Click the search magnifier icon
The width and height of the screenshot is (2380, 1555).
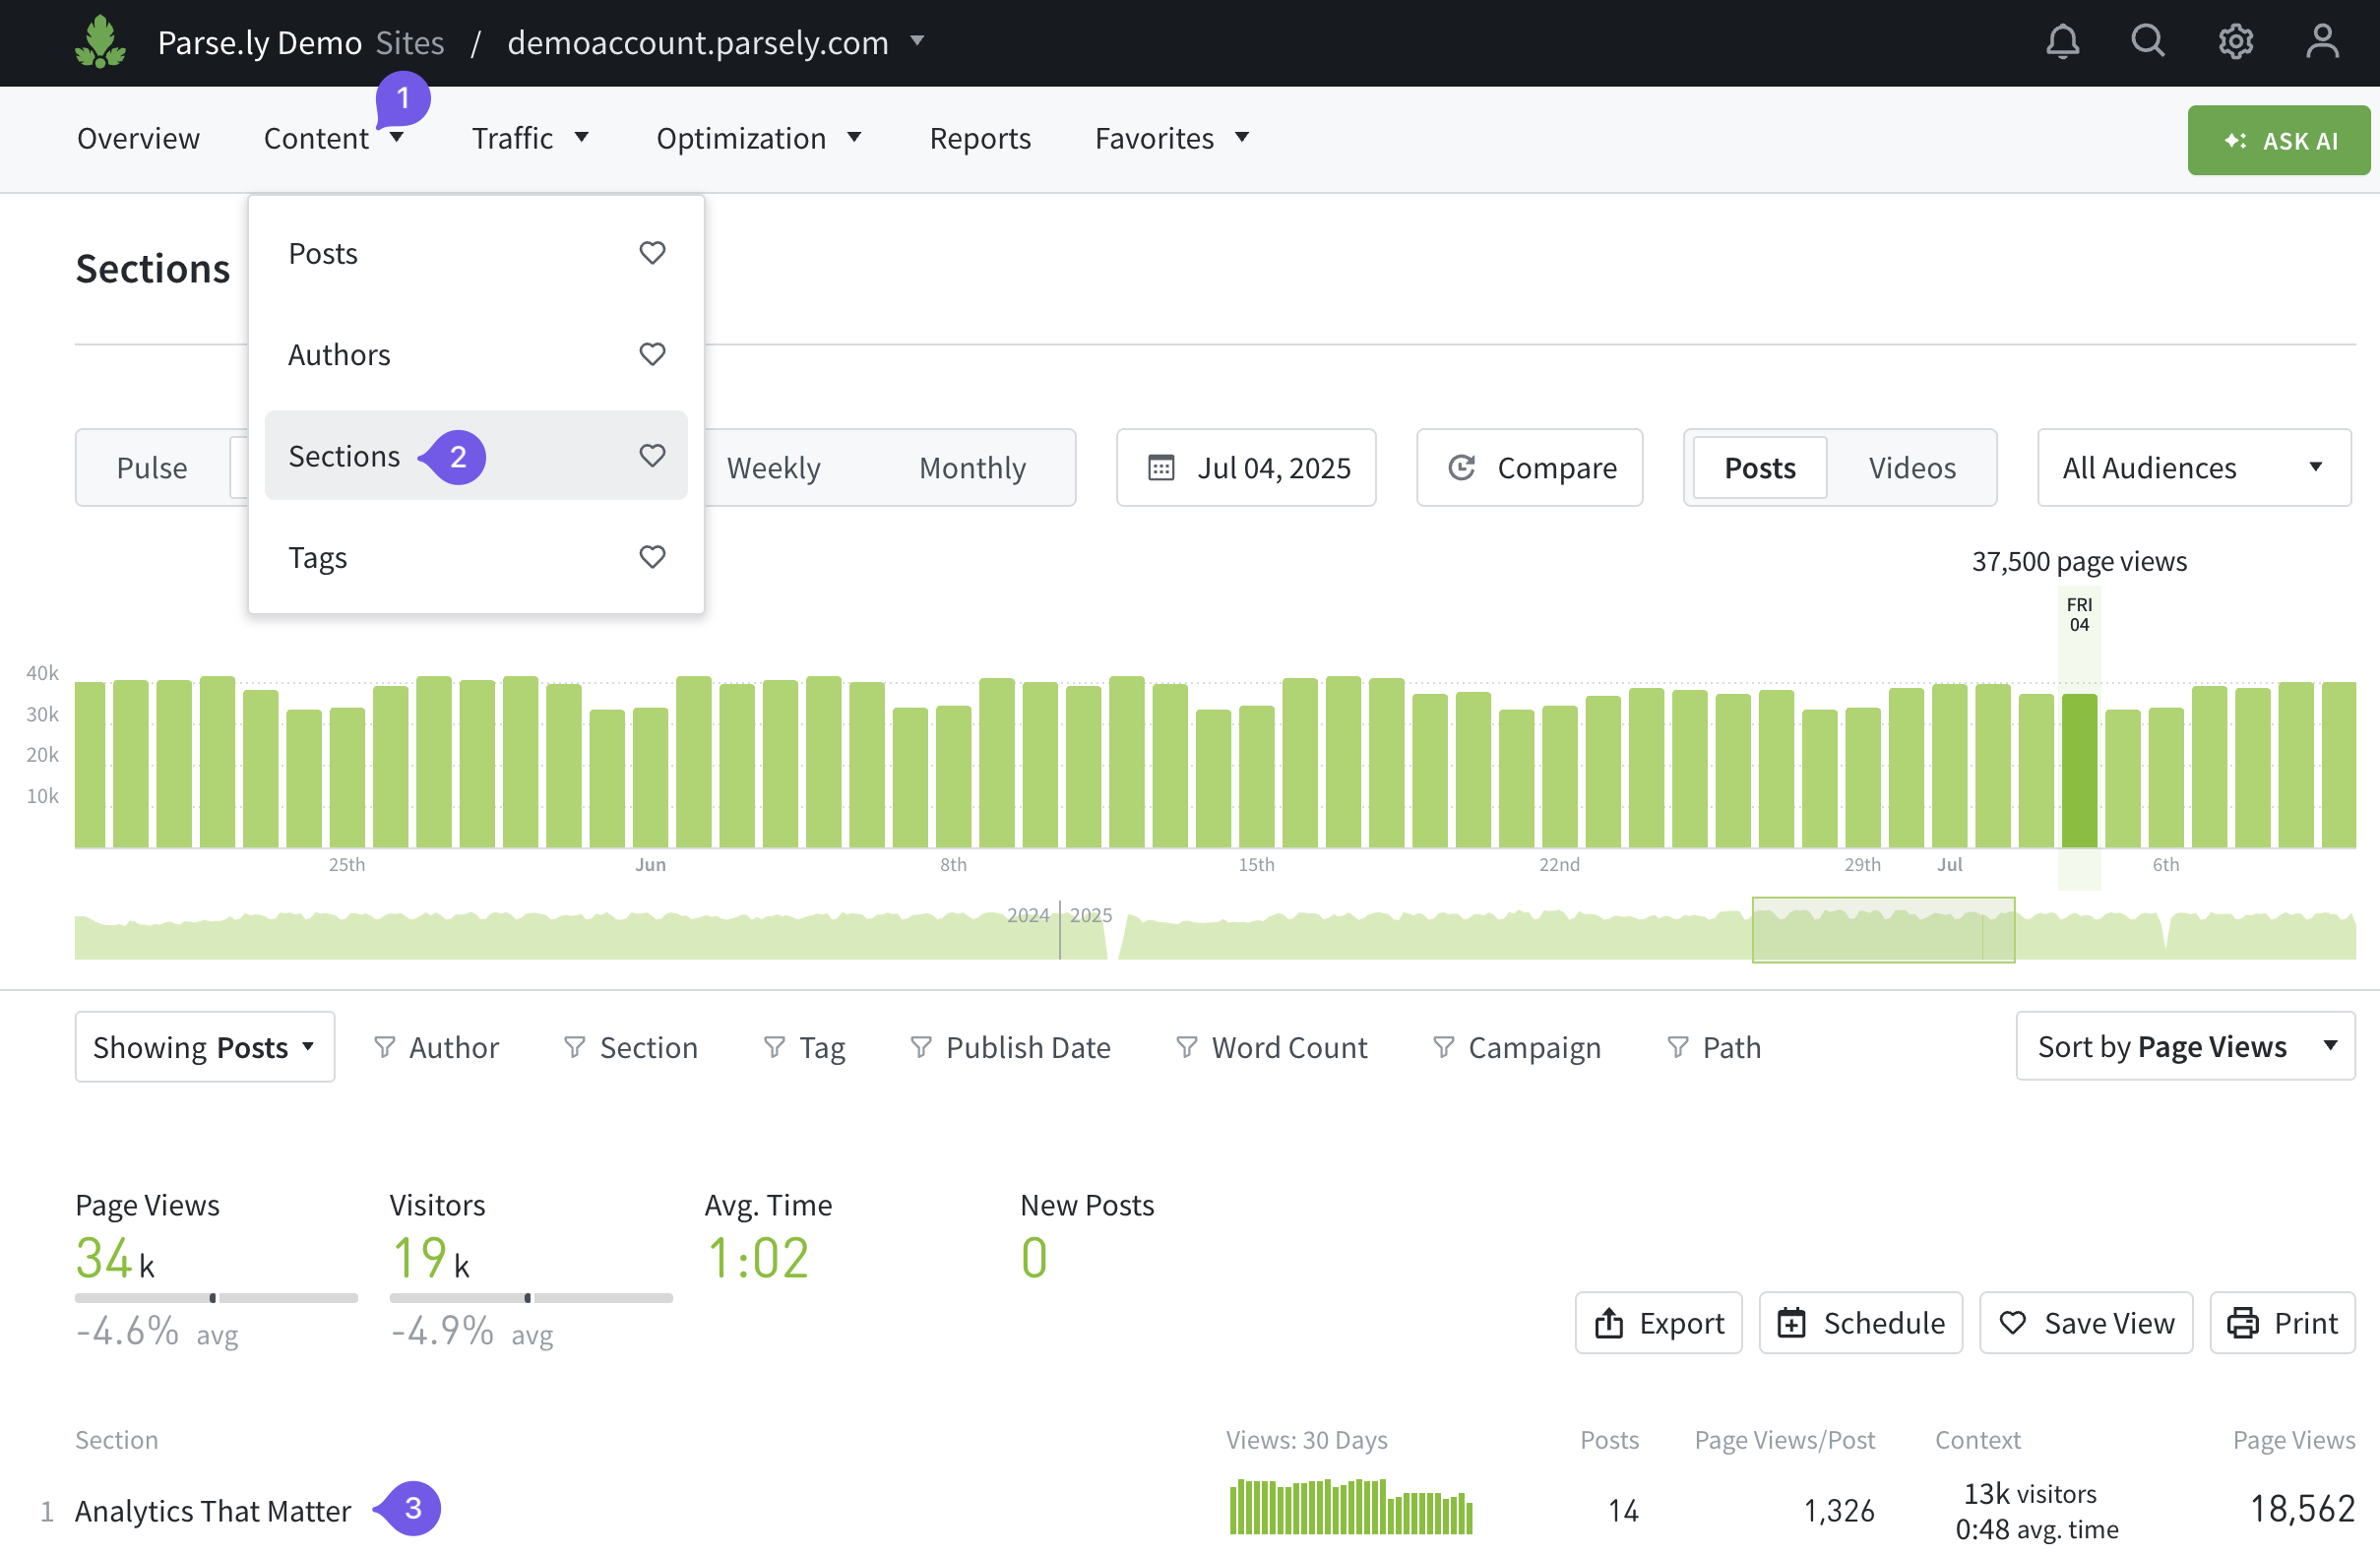point(2147,42)
